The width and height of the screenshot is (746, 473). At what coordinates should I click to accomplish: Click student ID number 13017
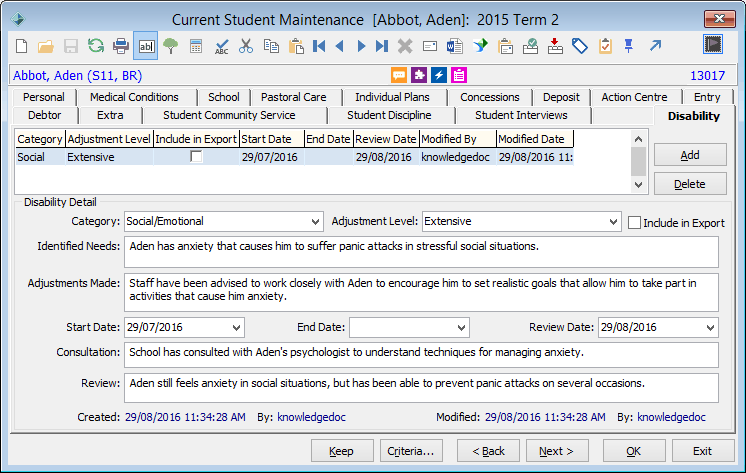point(707,76)
